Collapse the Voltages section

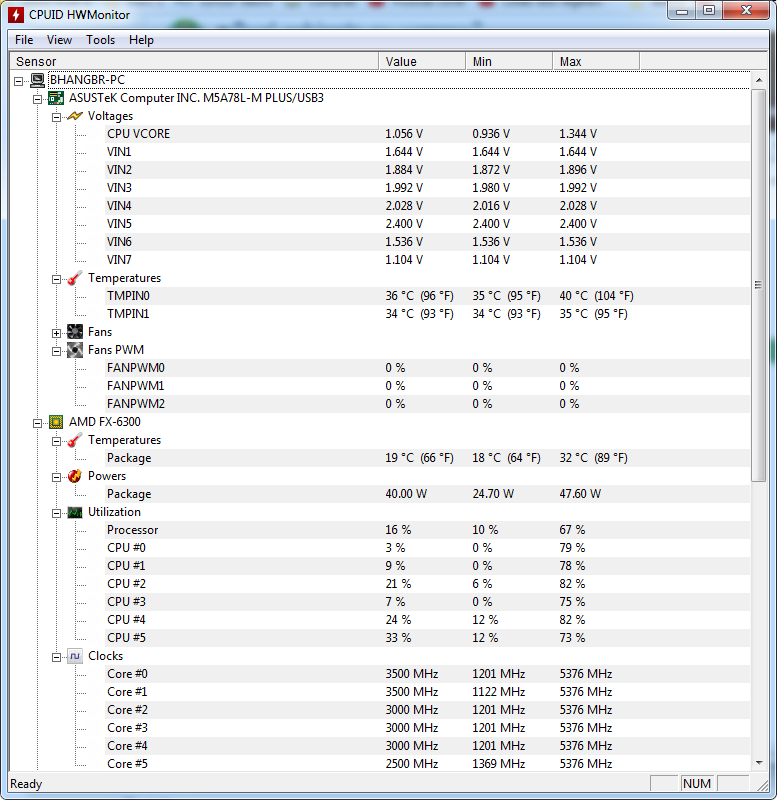57,117
